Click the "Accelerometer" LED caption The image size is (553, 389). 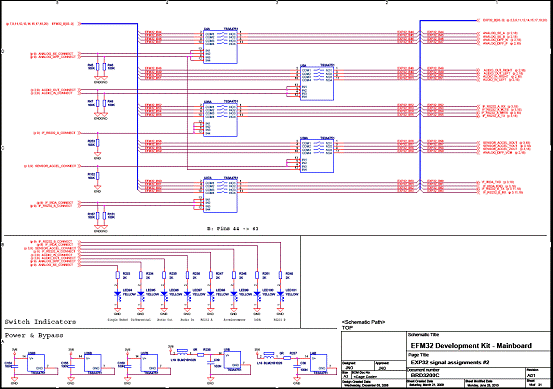(x=234, y=320)
